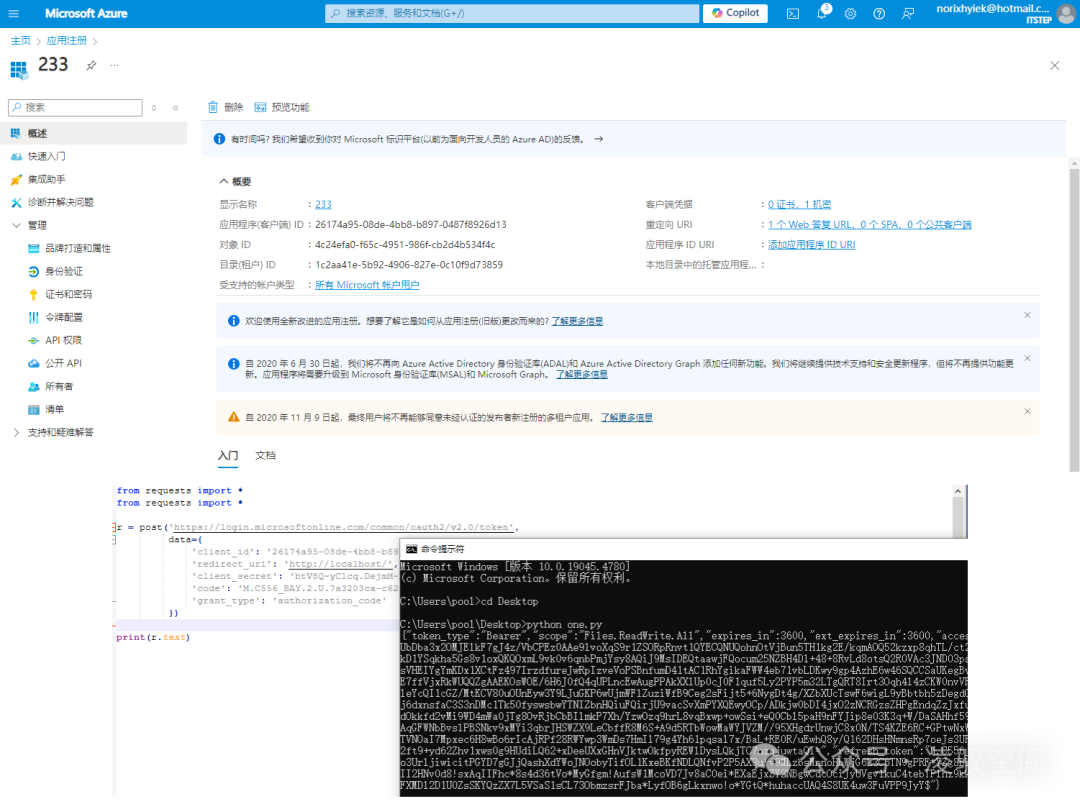The height and width of the screenshot is (804, 1080).
Task: Open the notifications bell icon
Action: click(822, 13)
